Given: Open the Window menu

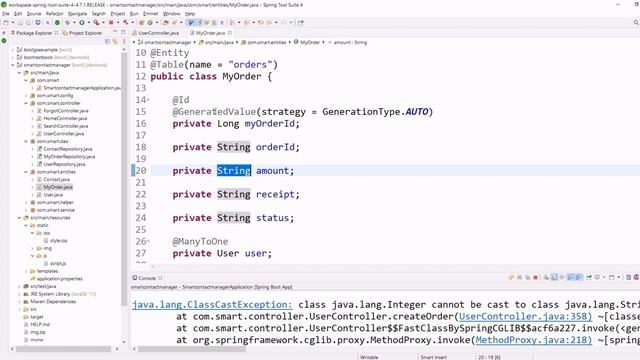Looking at the screenshot, I should 171,13.
